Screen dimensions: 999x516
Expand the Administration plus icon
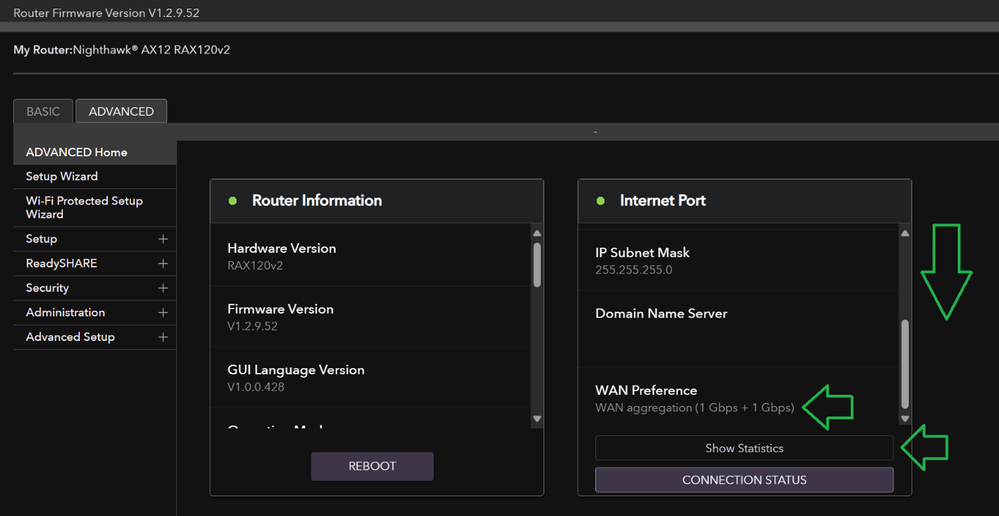tap(163, 313)
